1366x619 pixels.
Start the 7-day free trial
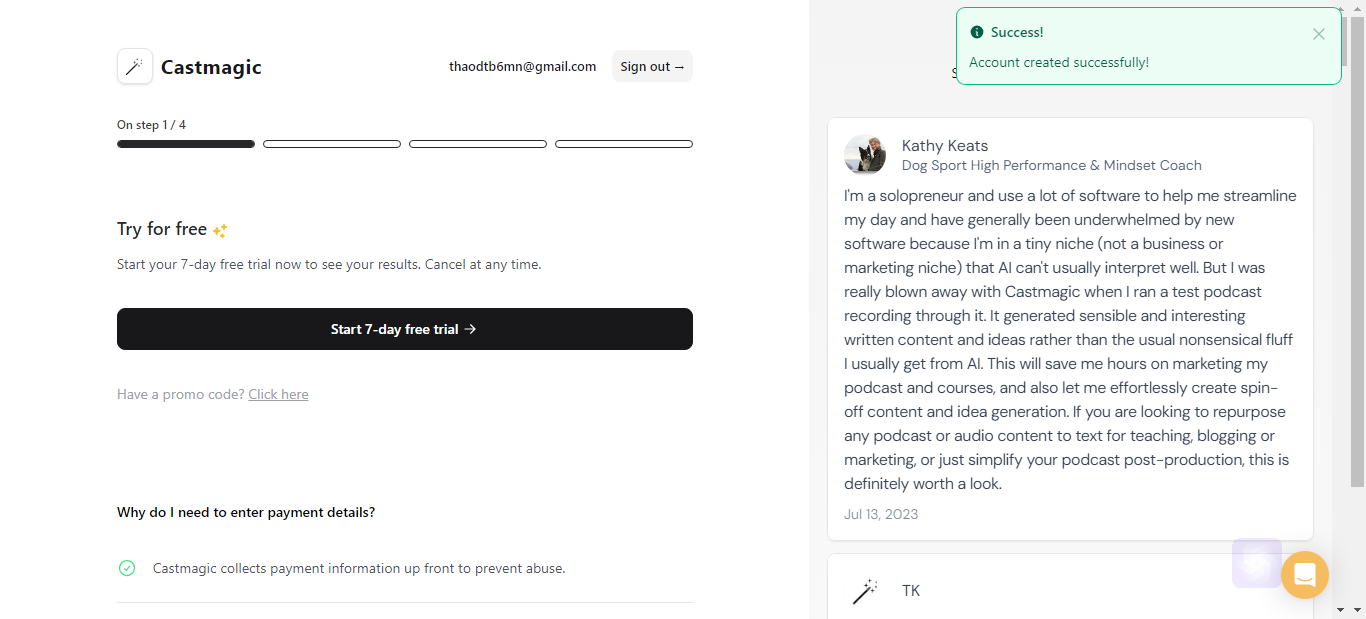click(x=405, y=329)
